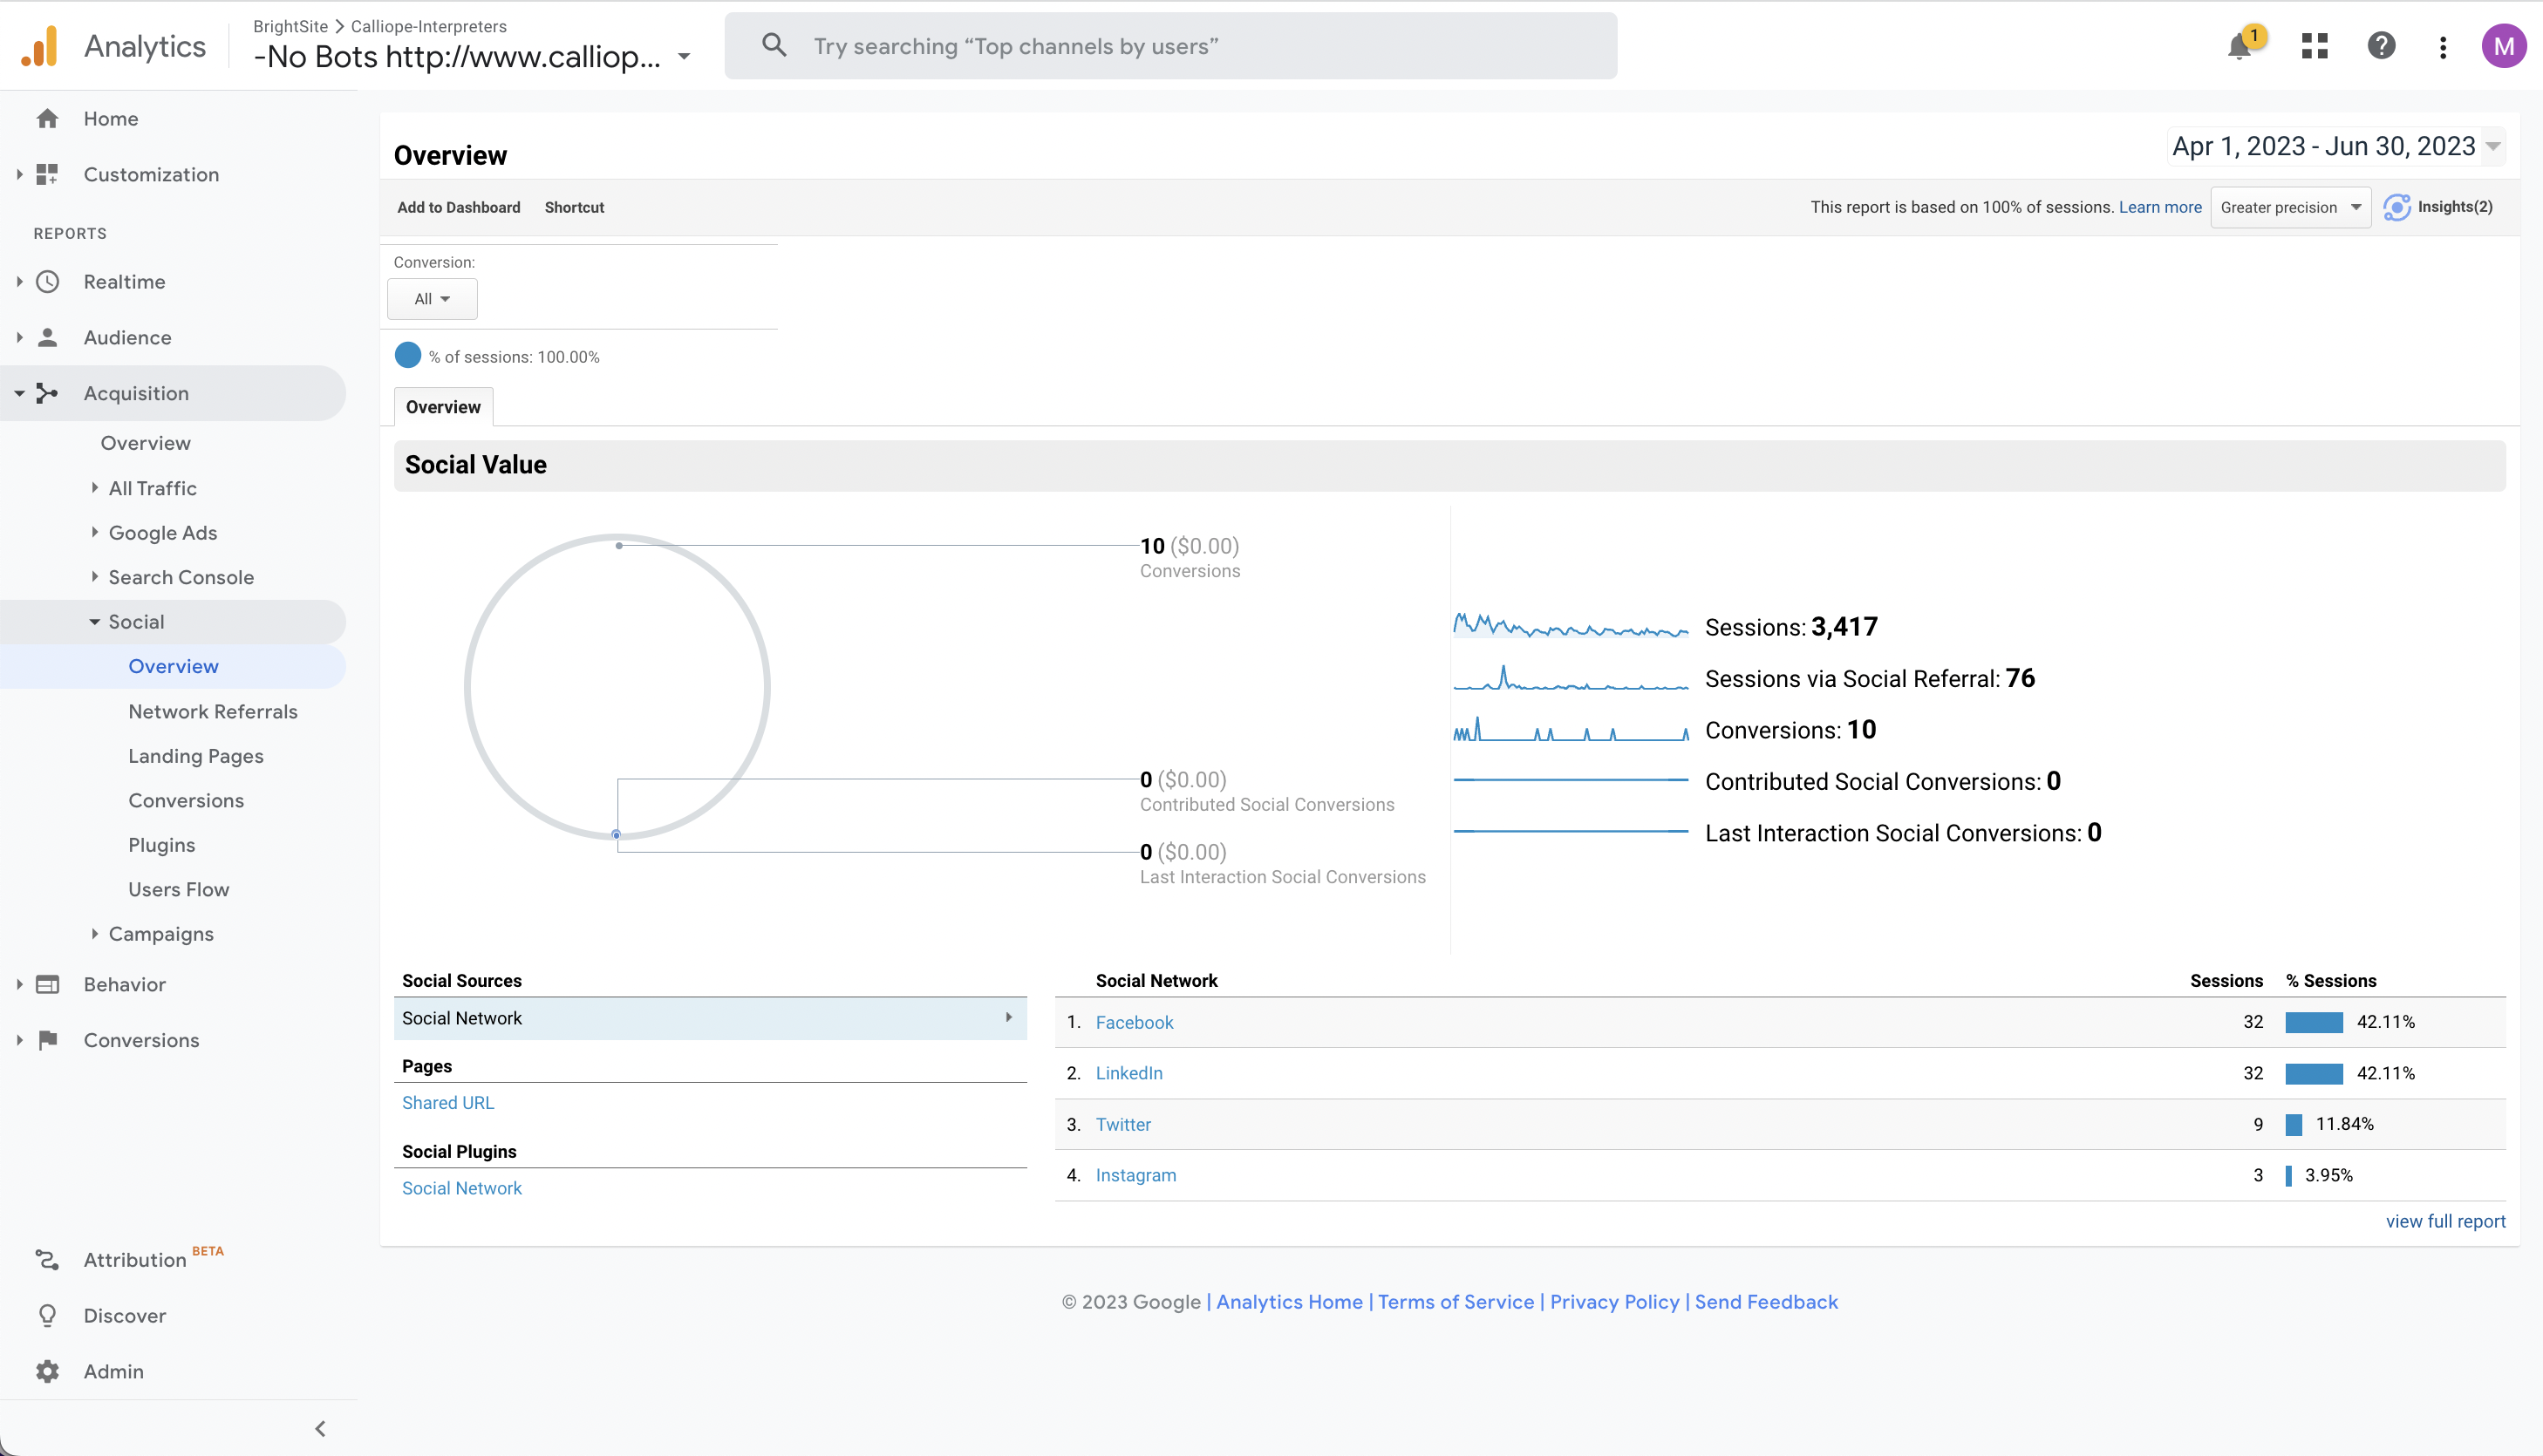Click the view full report link
The height and width of the screenshot is (1456, 2543).
coord(2445,1220)
